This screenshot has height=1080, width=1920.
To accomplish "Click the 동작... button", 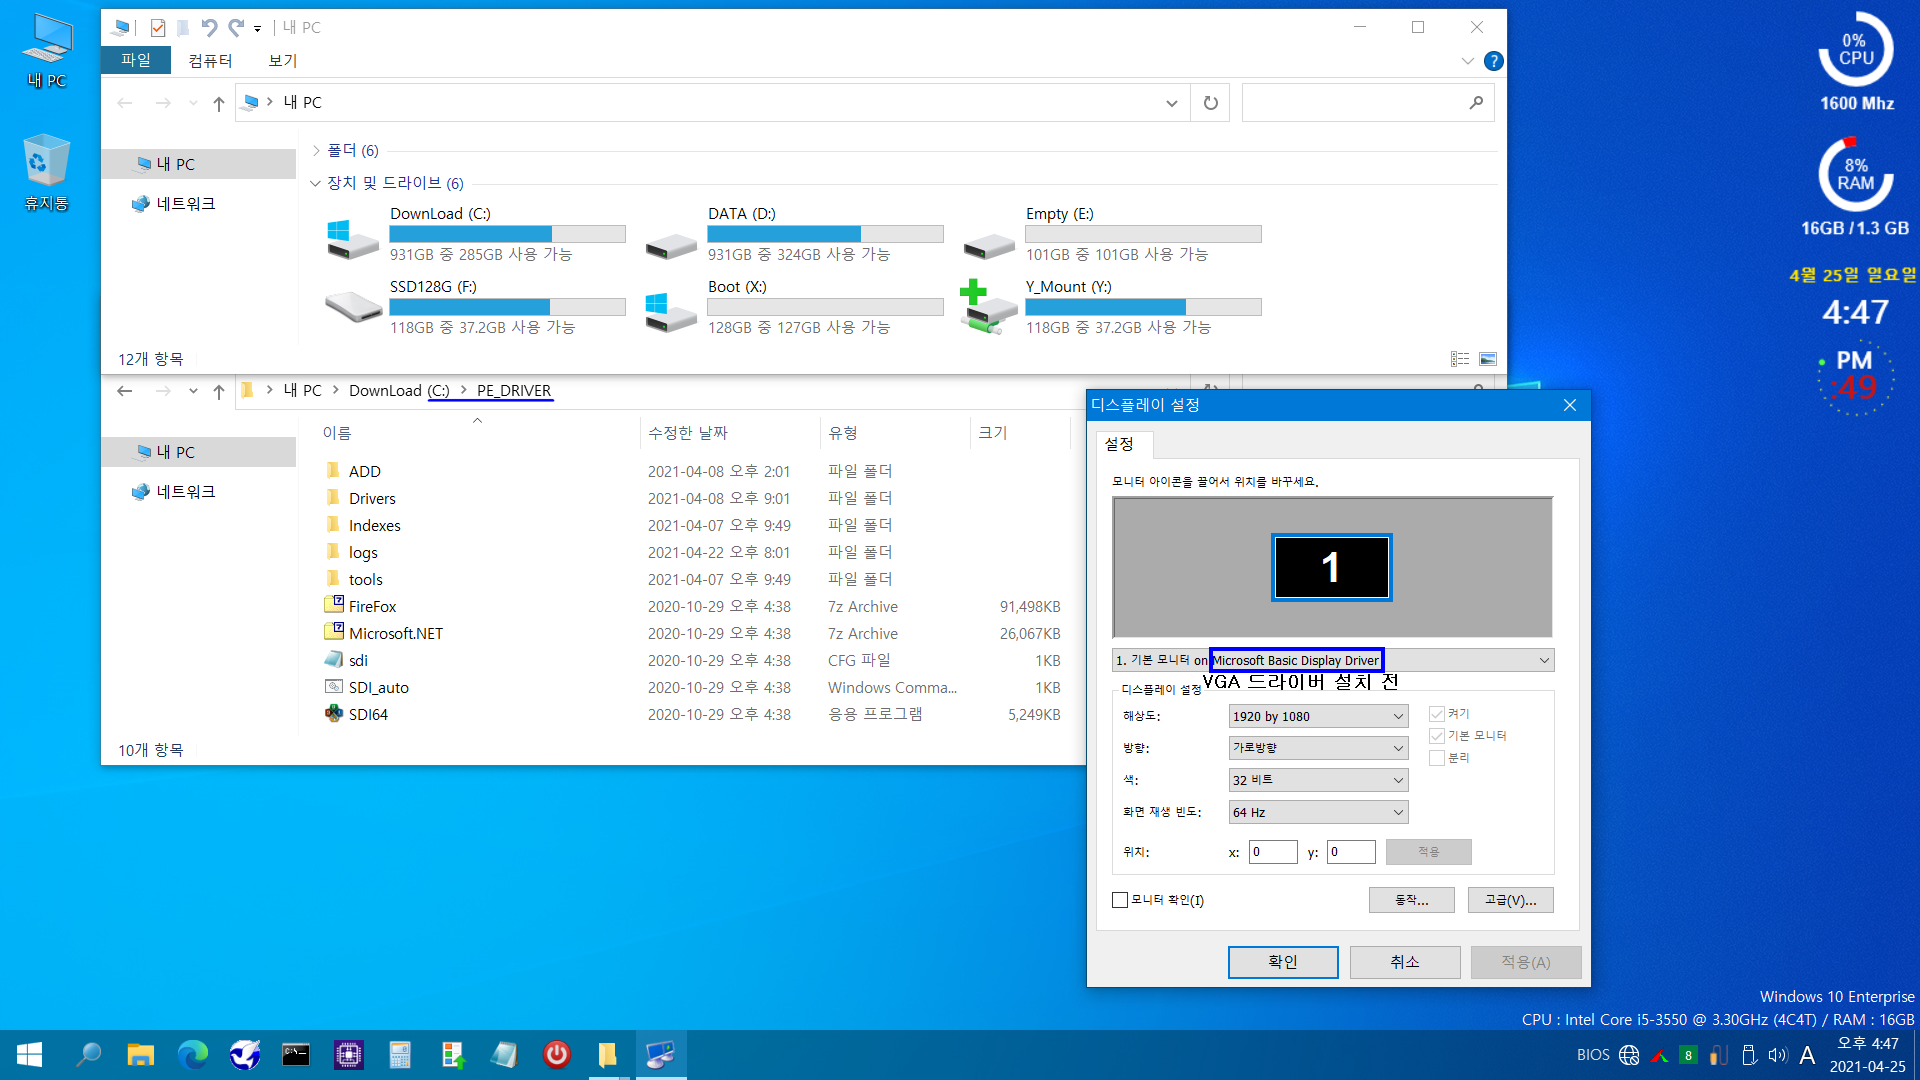I will click(1412, 900).
